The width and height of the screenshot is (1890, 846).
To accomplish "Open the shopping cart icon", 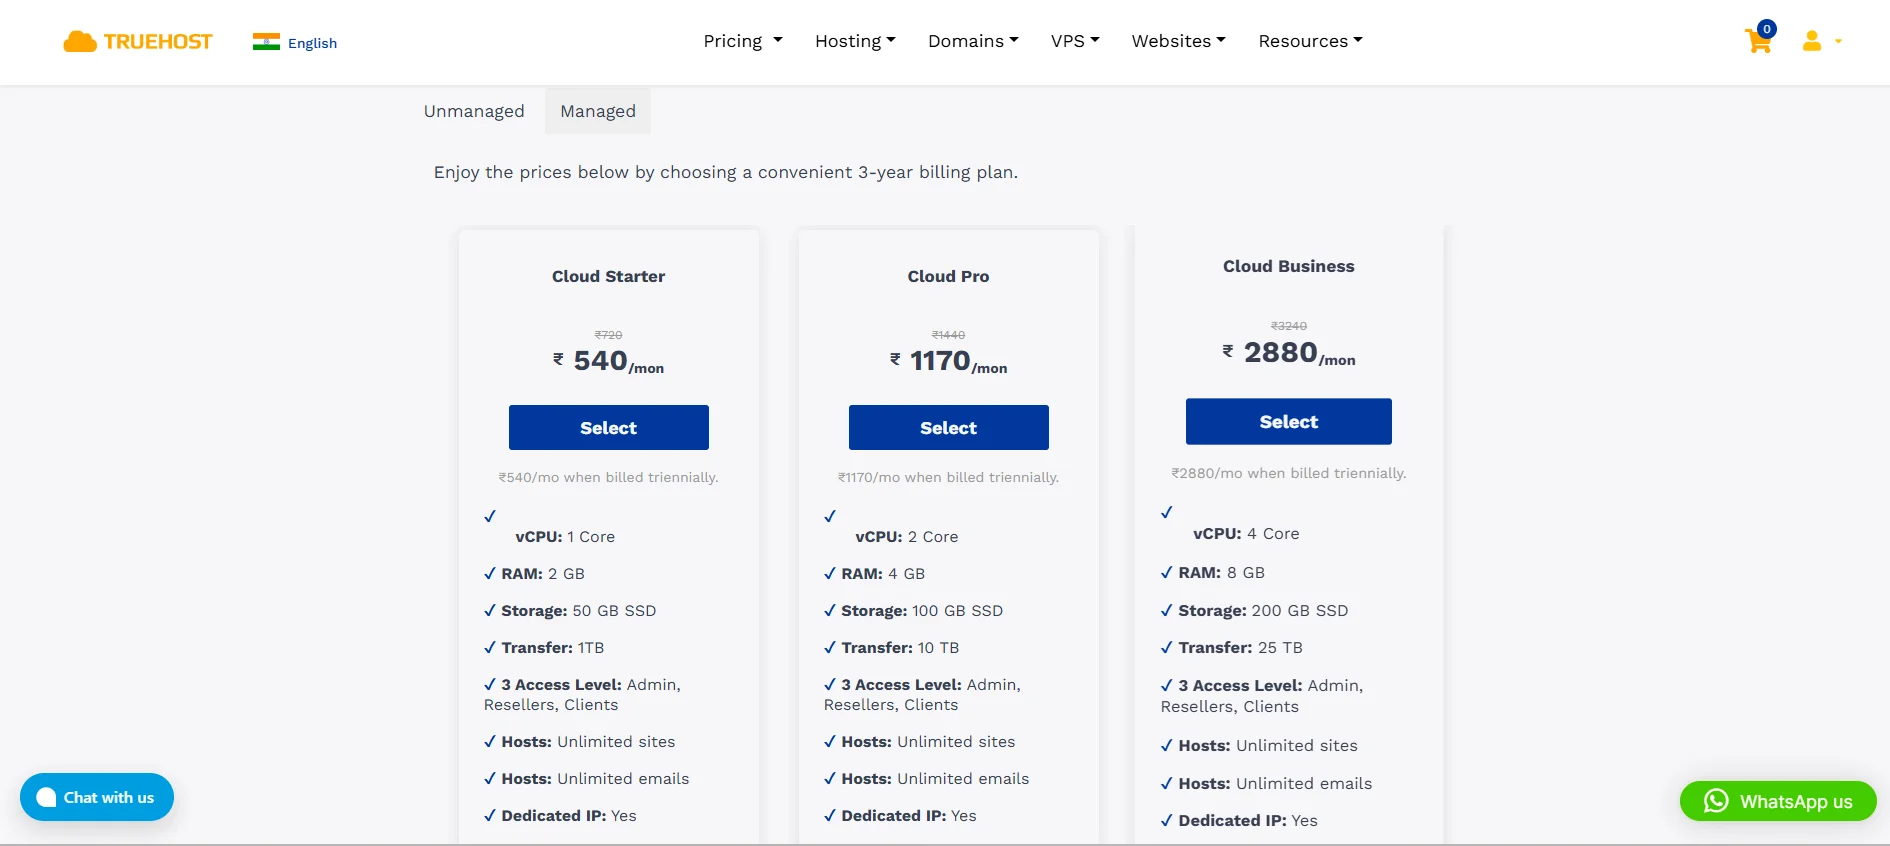I will 1759,38.
